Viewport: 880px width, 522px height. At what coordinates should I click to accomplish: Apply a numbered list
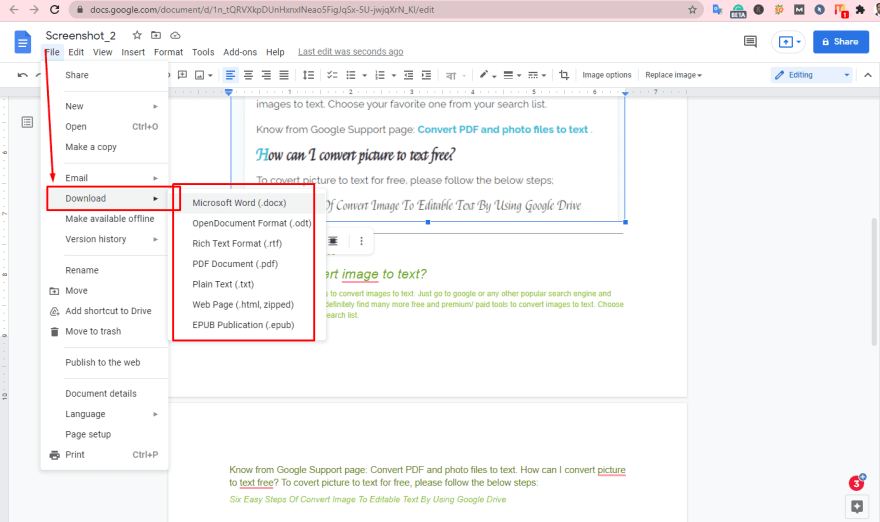[x=380, y=75]
